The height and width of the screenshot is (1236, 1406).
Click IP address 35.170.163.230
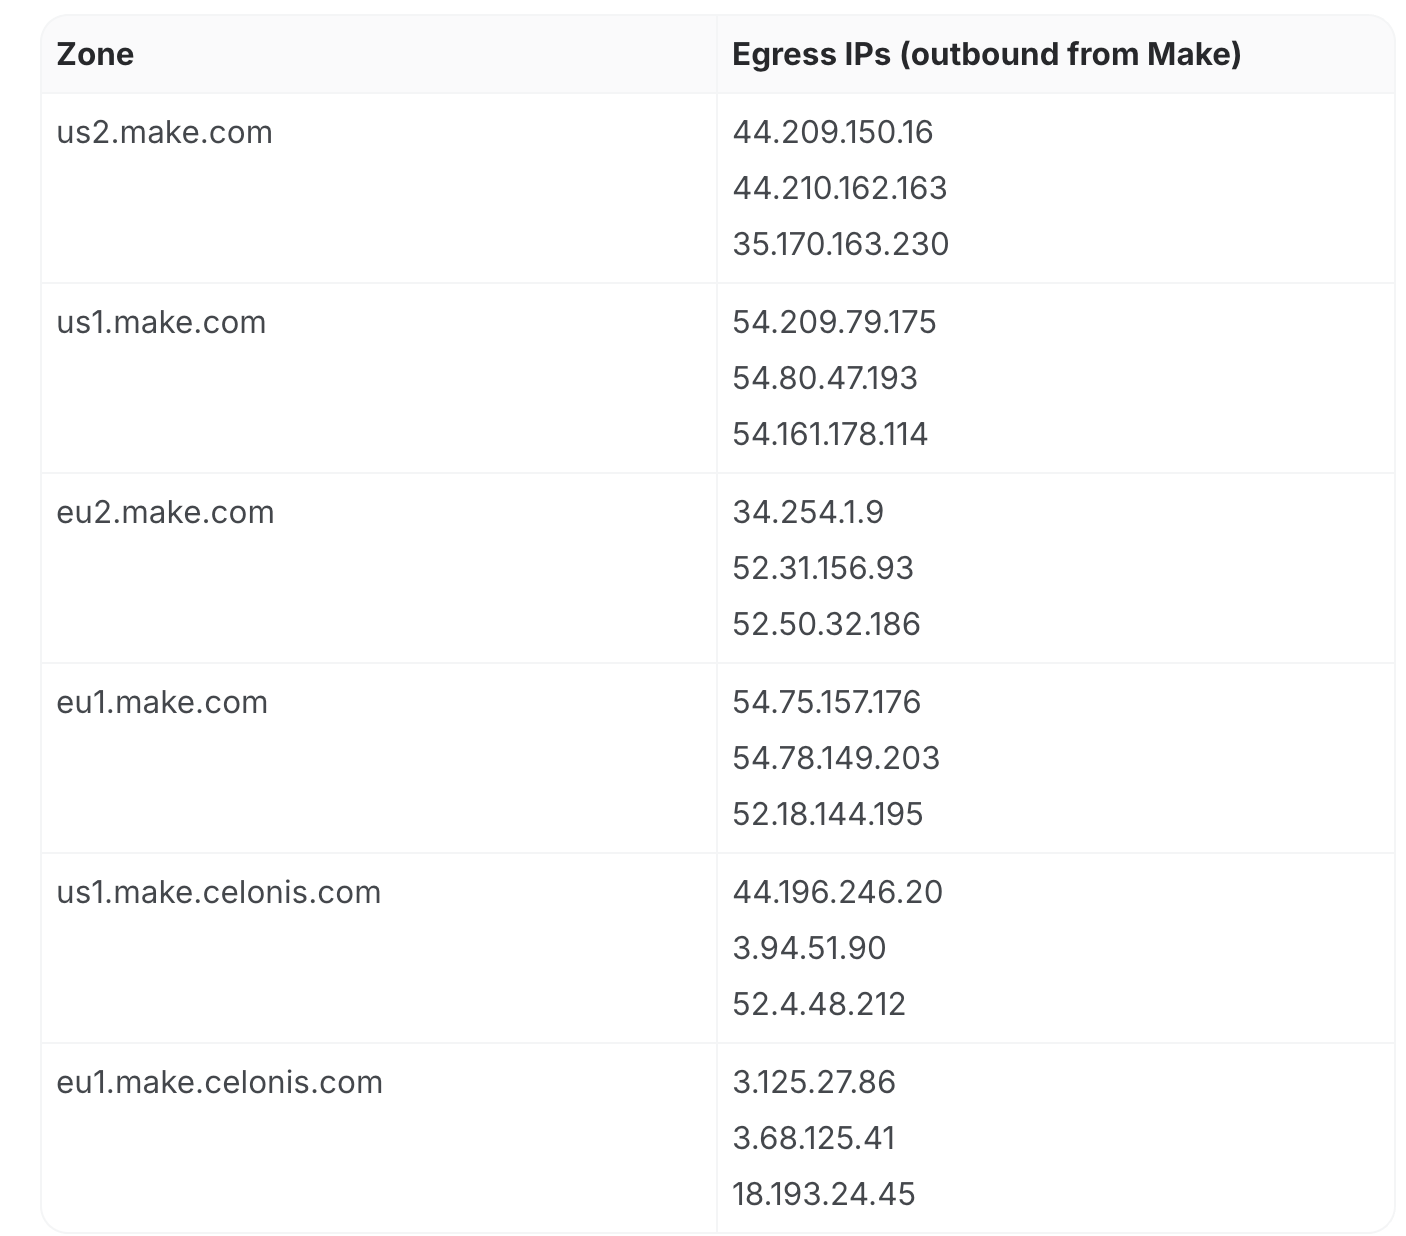click(x=840, y=244)
